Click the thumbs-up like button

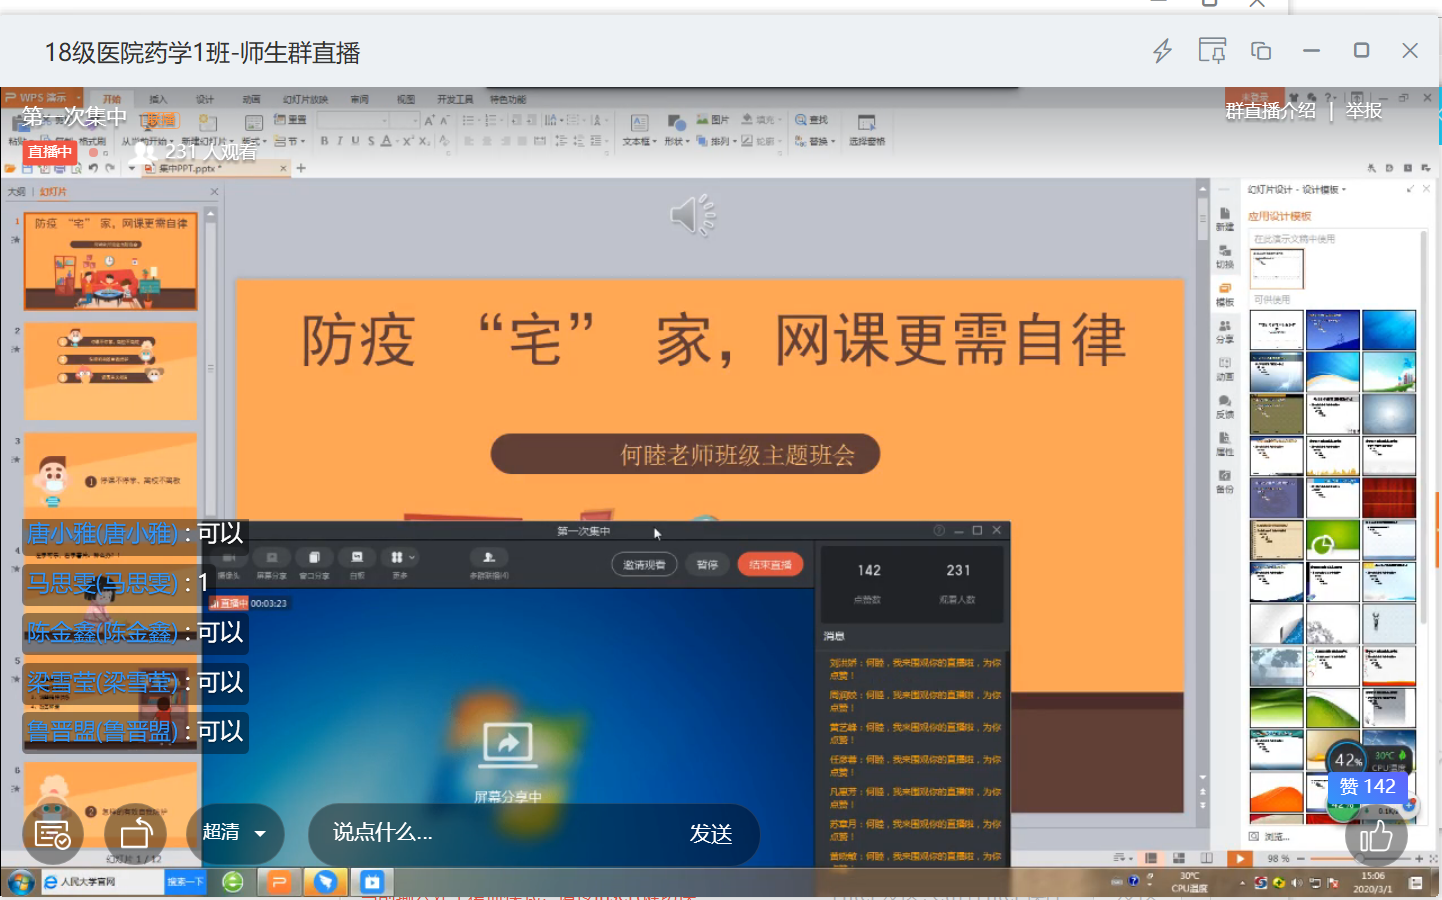pos(1376,836)
